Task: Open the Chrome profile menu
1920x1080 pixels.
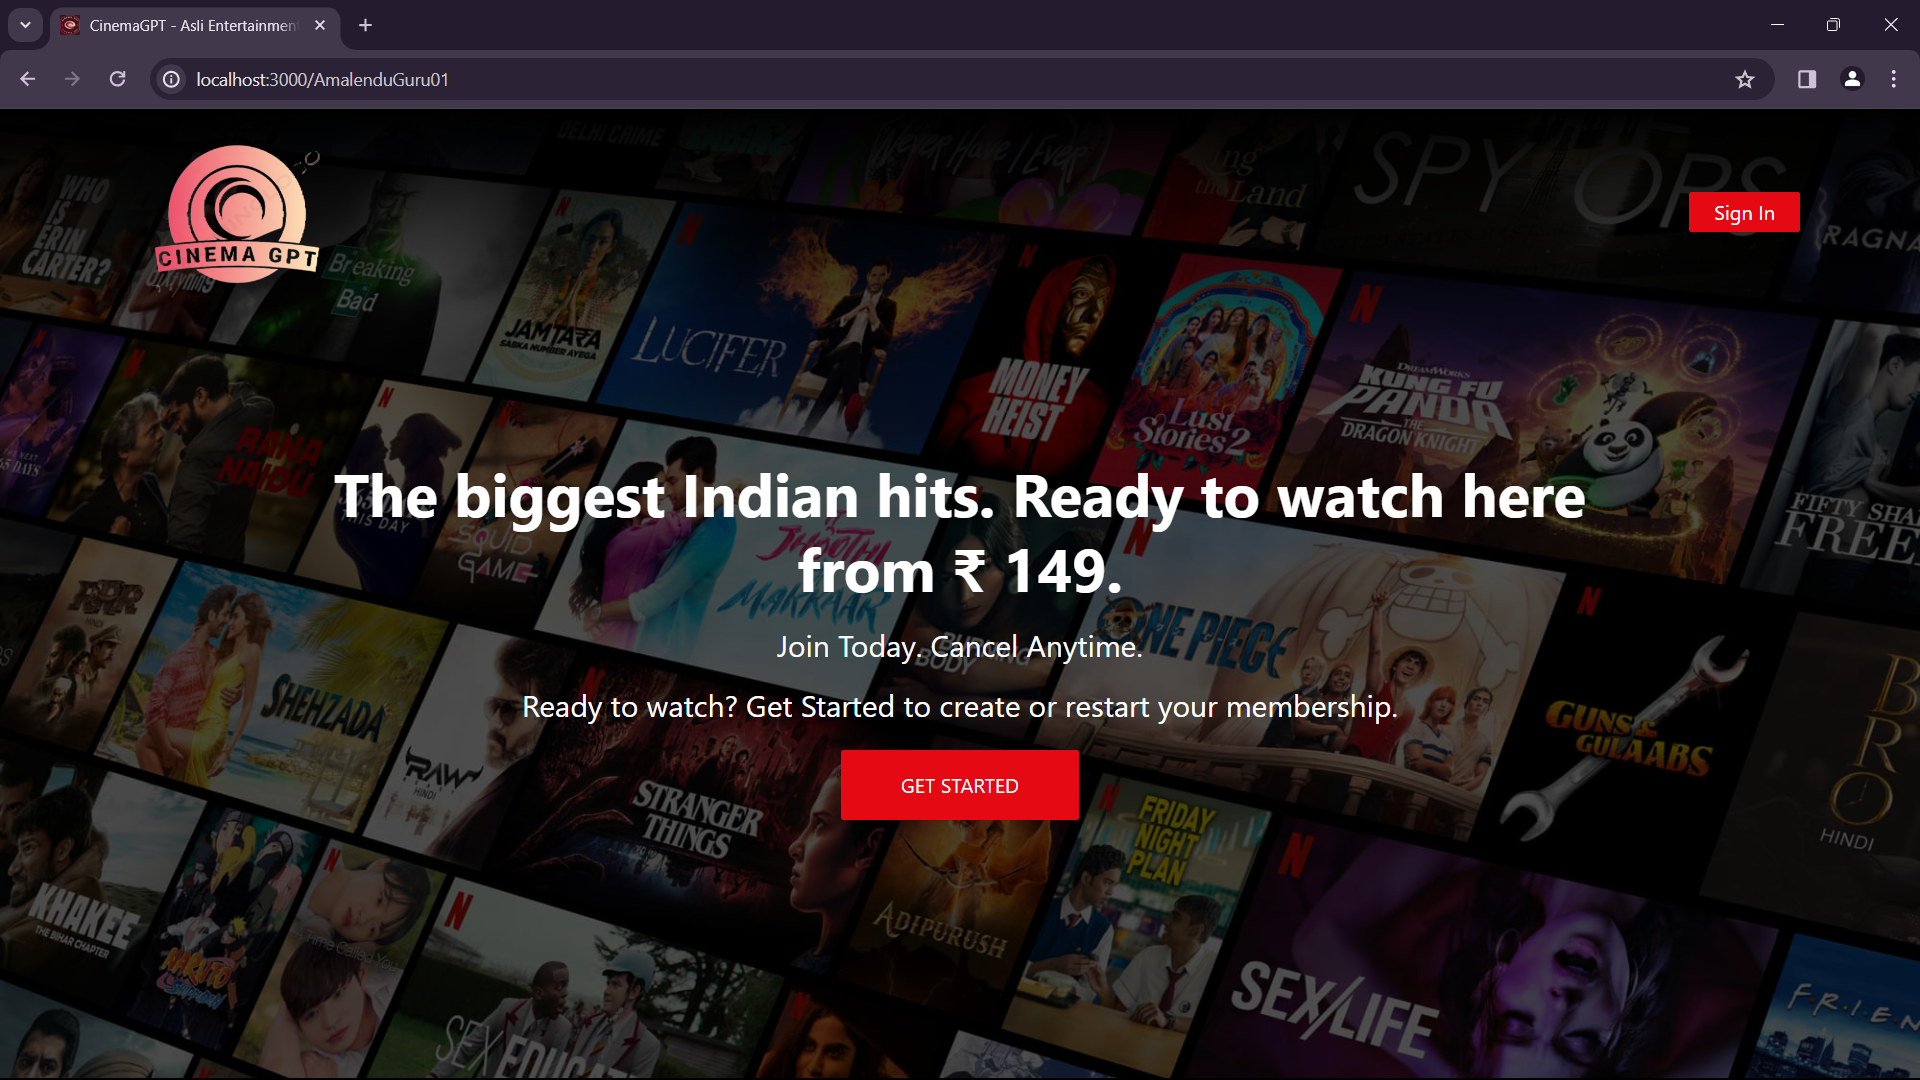Action: coord(1851,79)
